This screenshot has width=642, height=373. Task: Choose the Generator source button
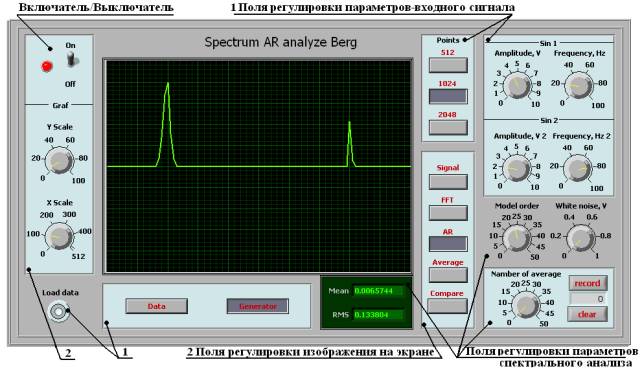(258, 306)
